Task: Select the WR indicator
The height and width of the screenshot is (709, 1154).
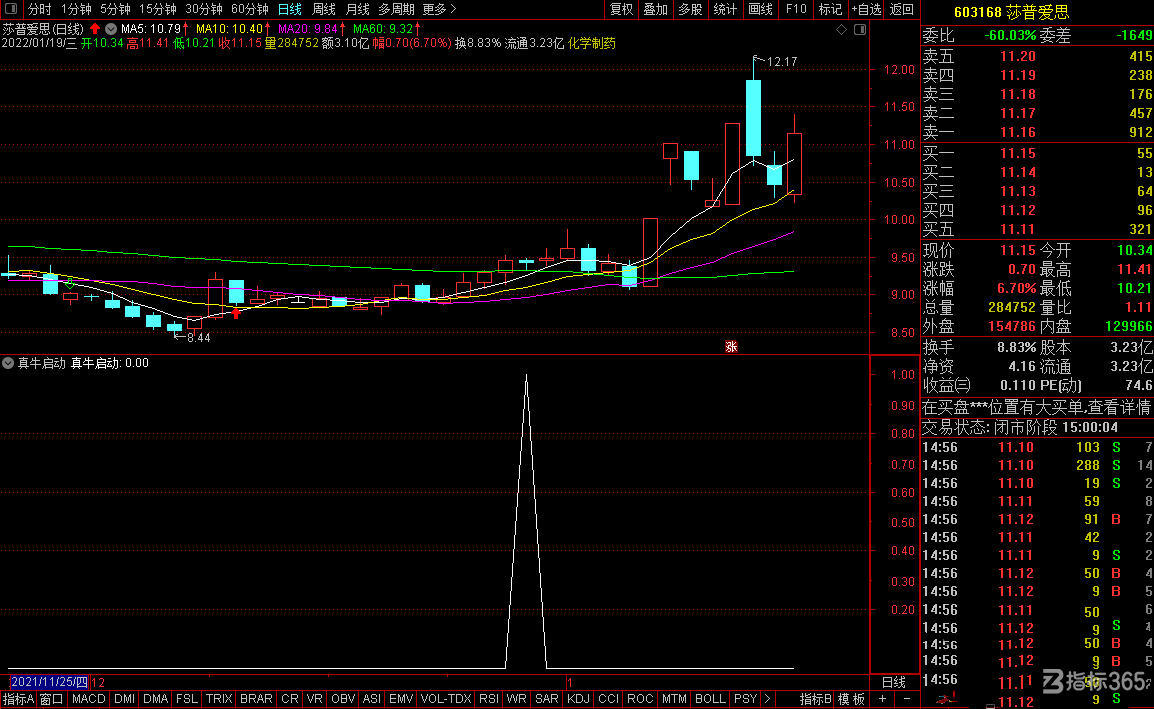Action: (517, 699)
